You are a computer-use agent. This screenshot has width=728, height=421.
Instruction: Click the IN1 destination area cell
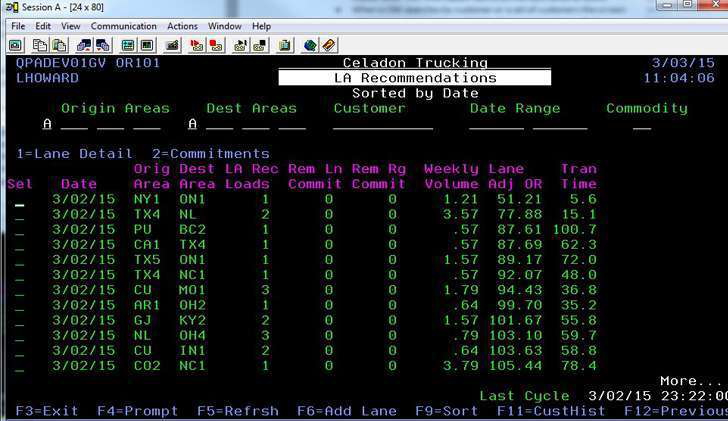coord(192,351)
